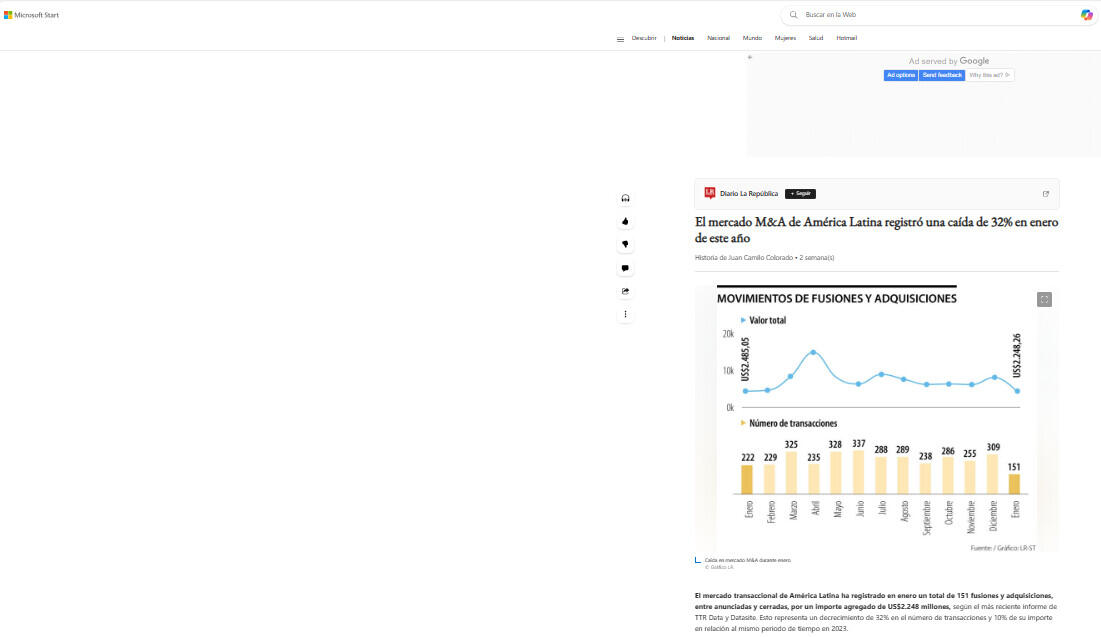Open more options three-dot menu
The width and height of the screenshot is (1101, 637).
(x=625, y=314)
